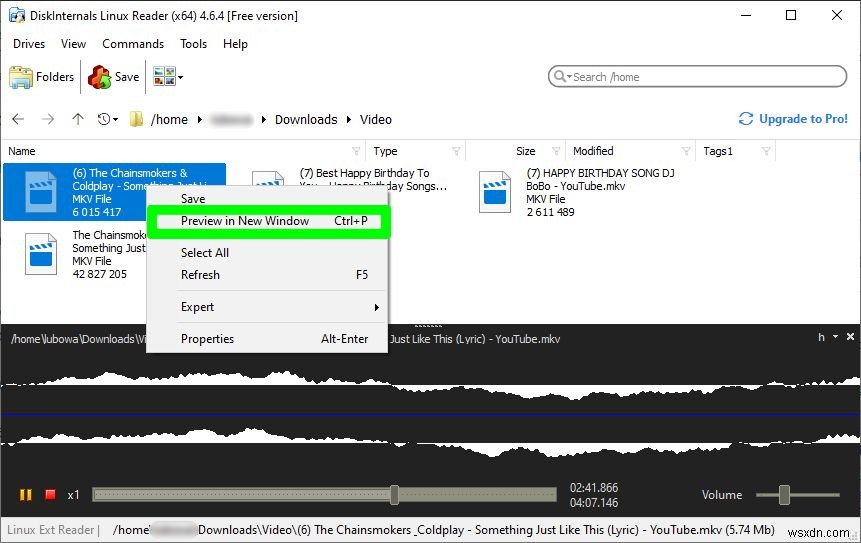This screenshot has width=861, height=543.
Task: Select Best Happy Birthday To You file
Action: pos(373,180)
